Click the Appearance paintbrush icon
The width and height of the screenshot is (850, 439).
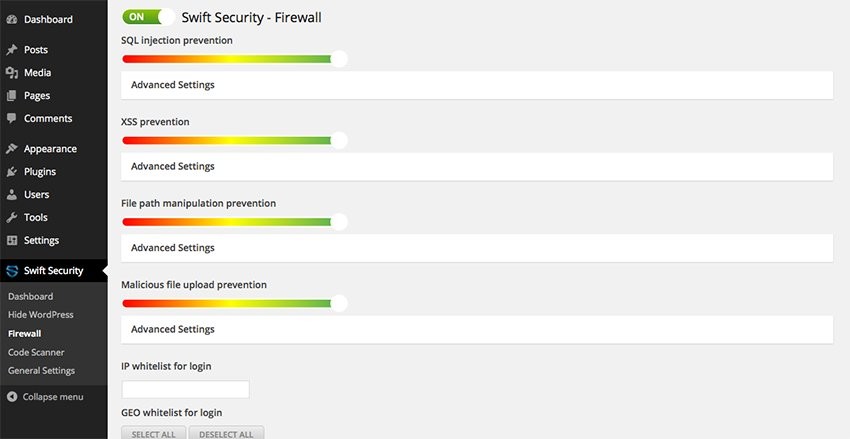point(12,149)
